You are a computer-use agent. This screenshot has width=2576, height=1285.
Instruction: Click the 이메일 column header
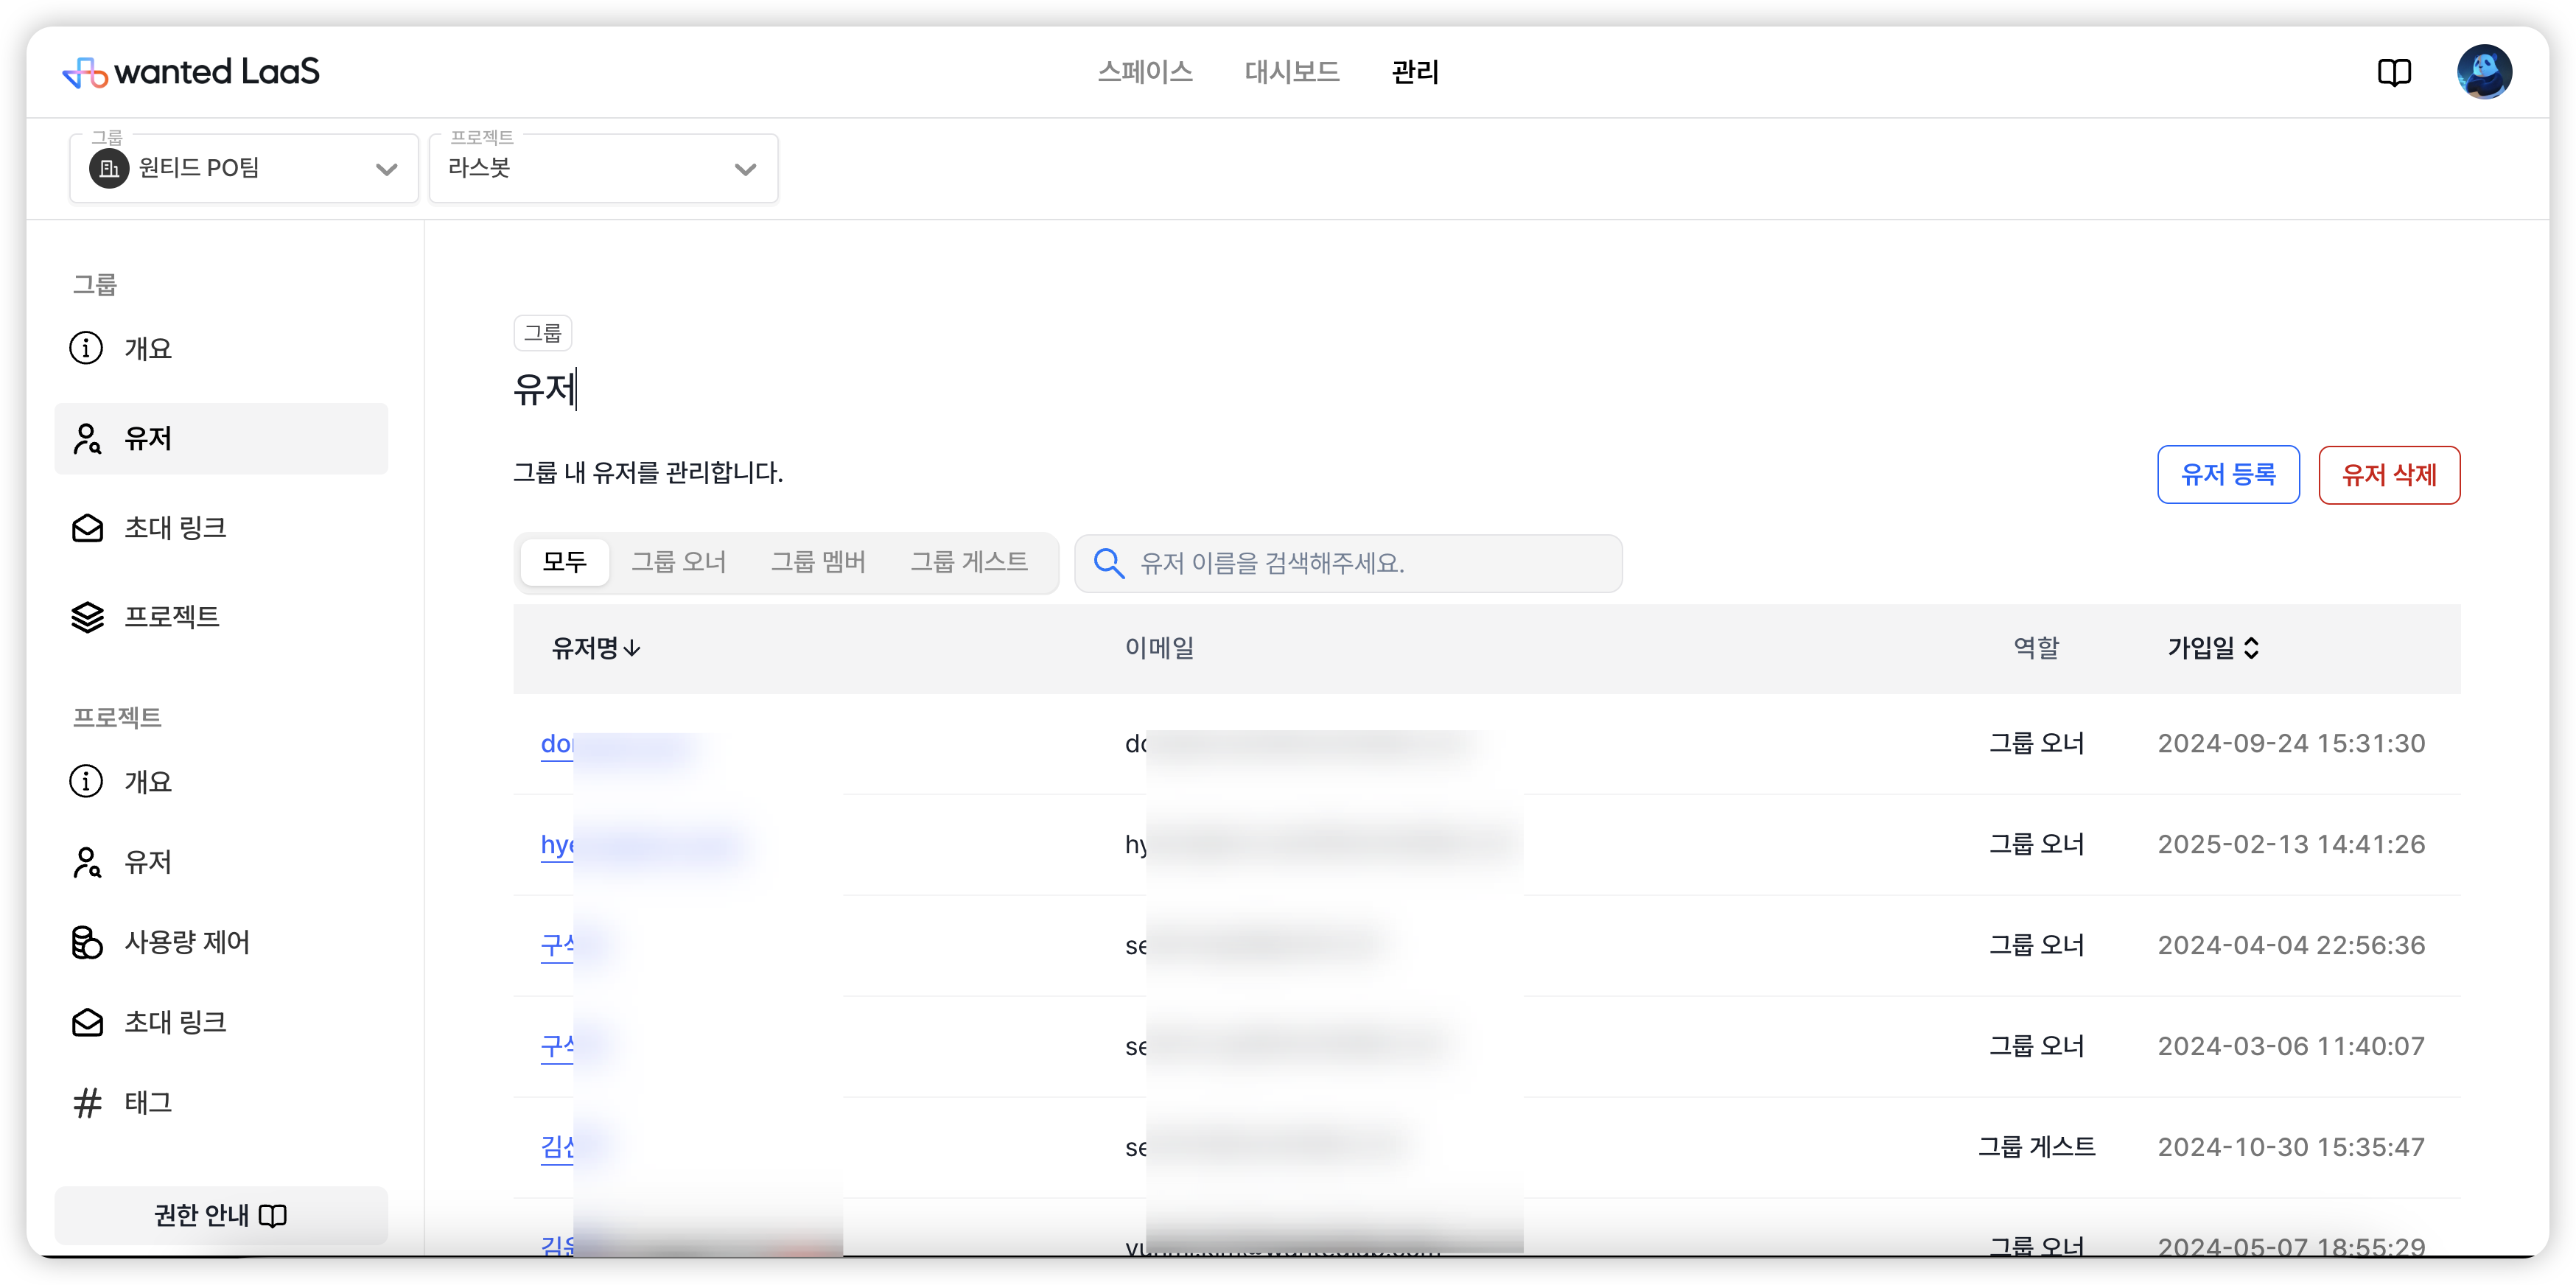tap(1160, 648)
